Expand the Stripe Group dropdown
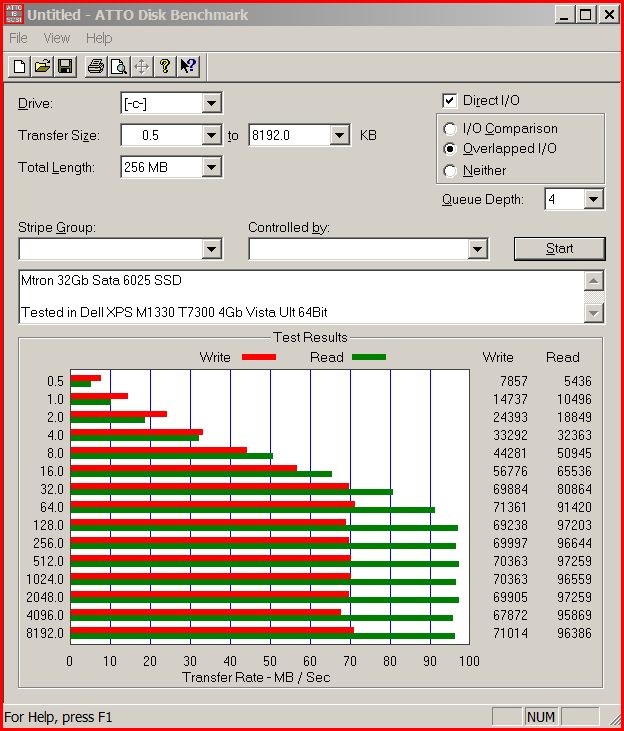 point(211,249)
